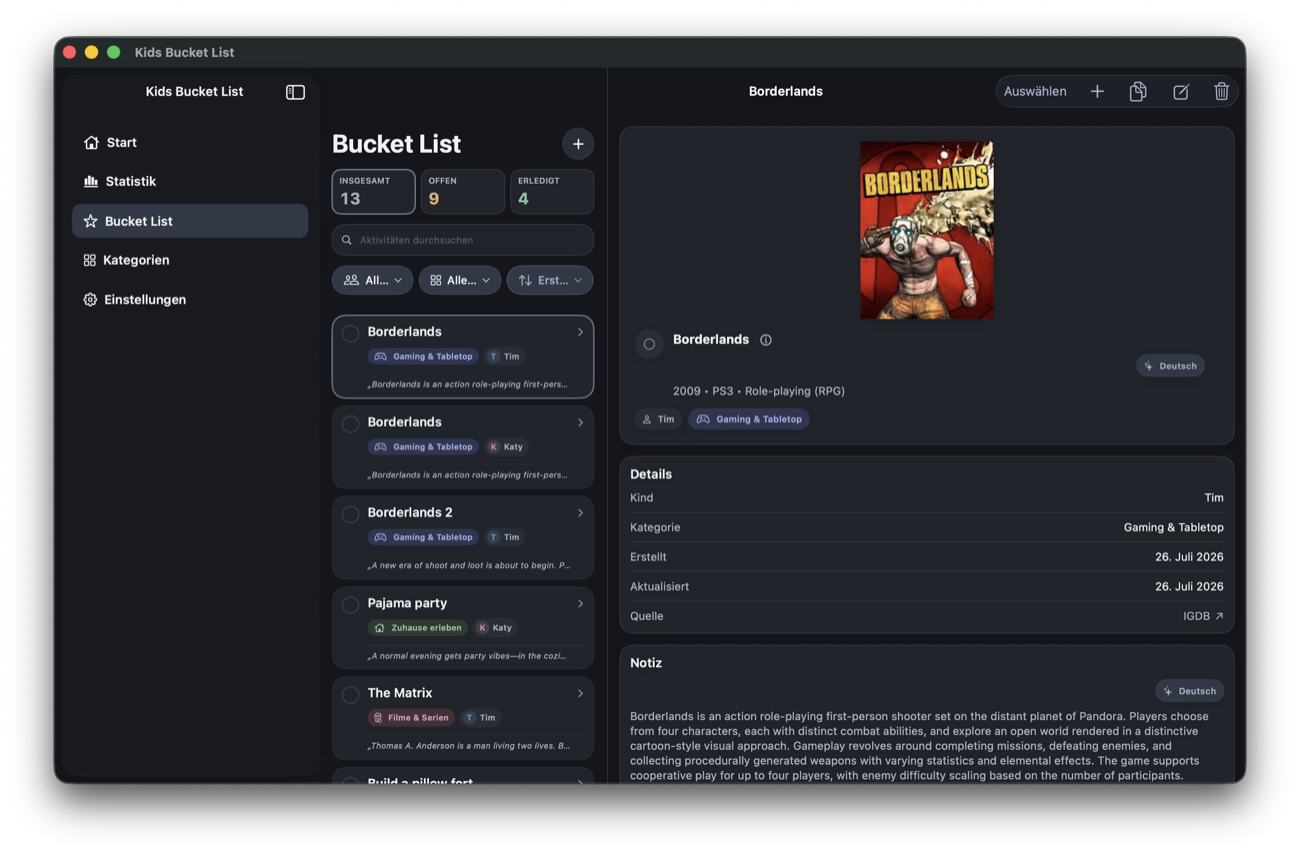Filter by Offen 9 counter

coord(462,191)
